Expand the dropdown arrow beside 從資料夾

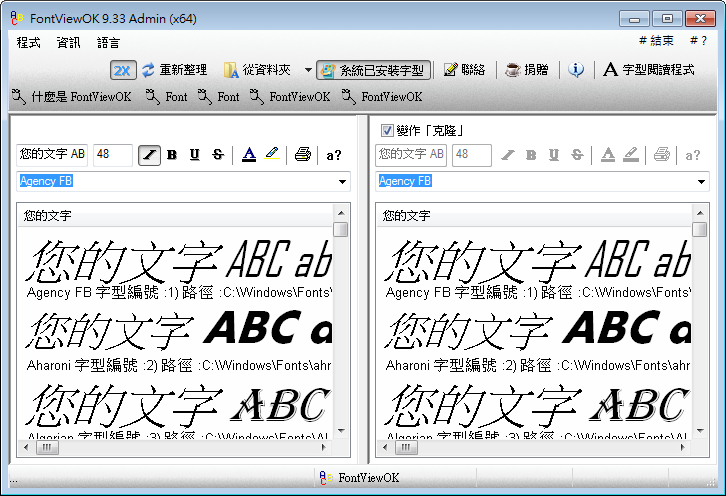308,70
